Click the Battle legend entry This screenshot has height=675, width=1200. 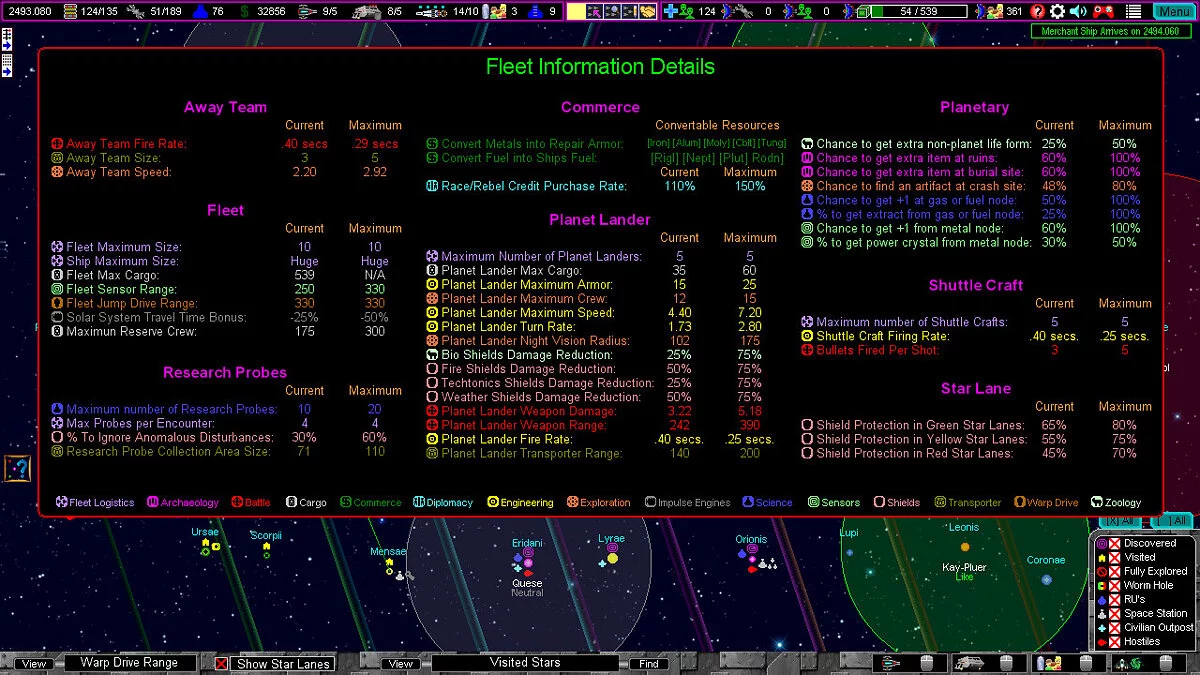pos(251,503)
